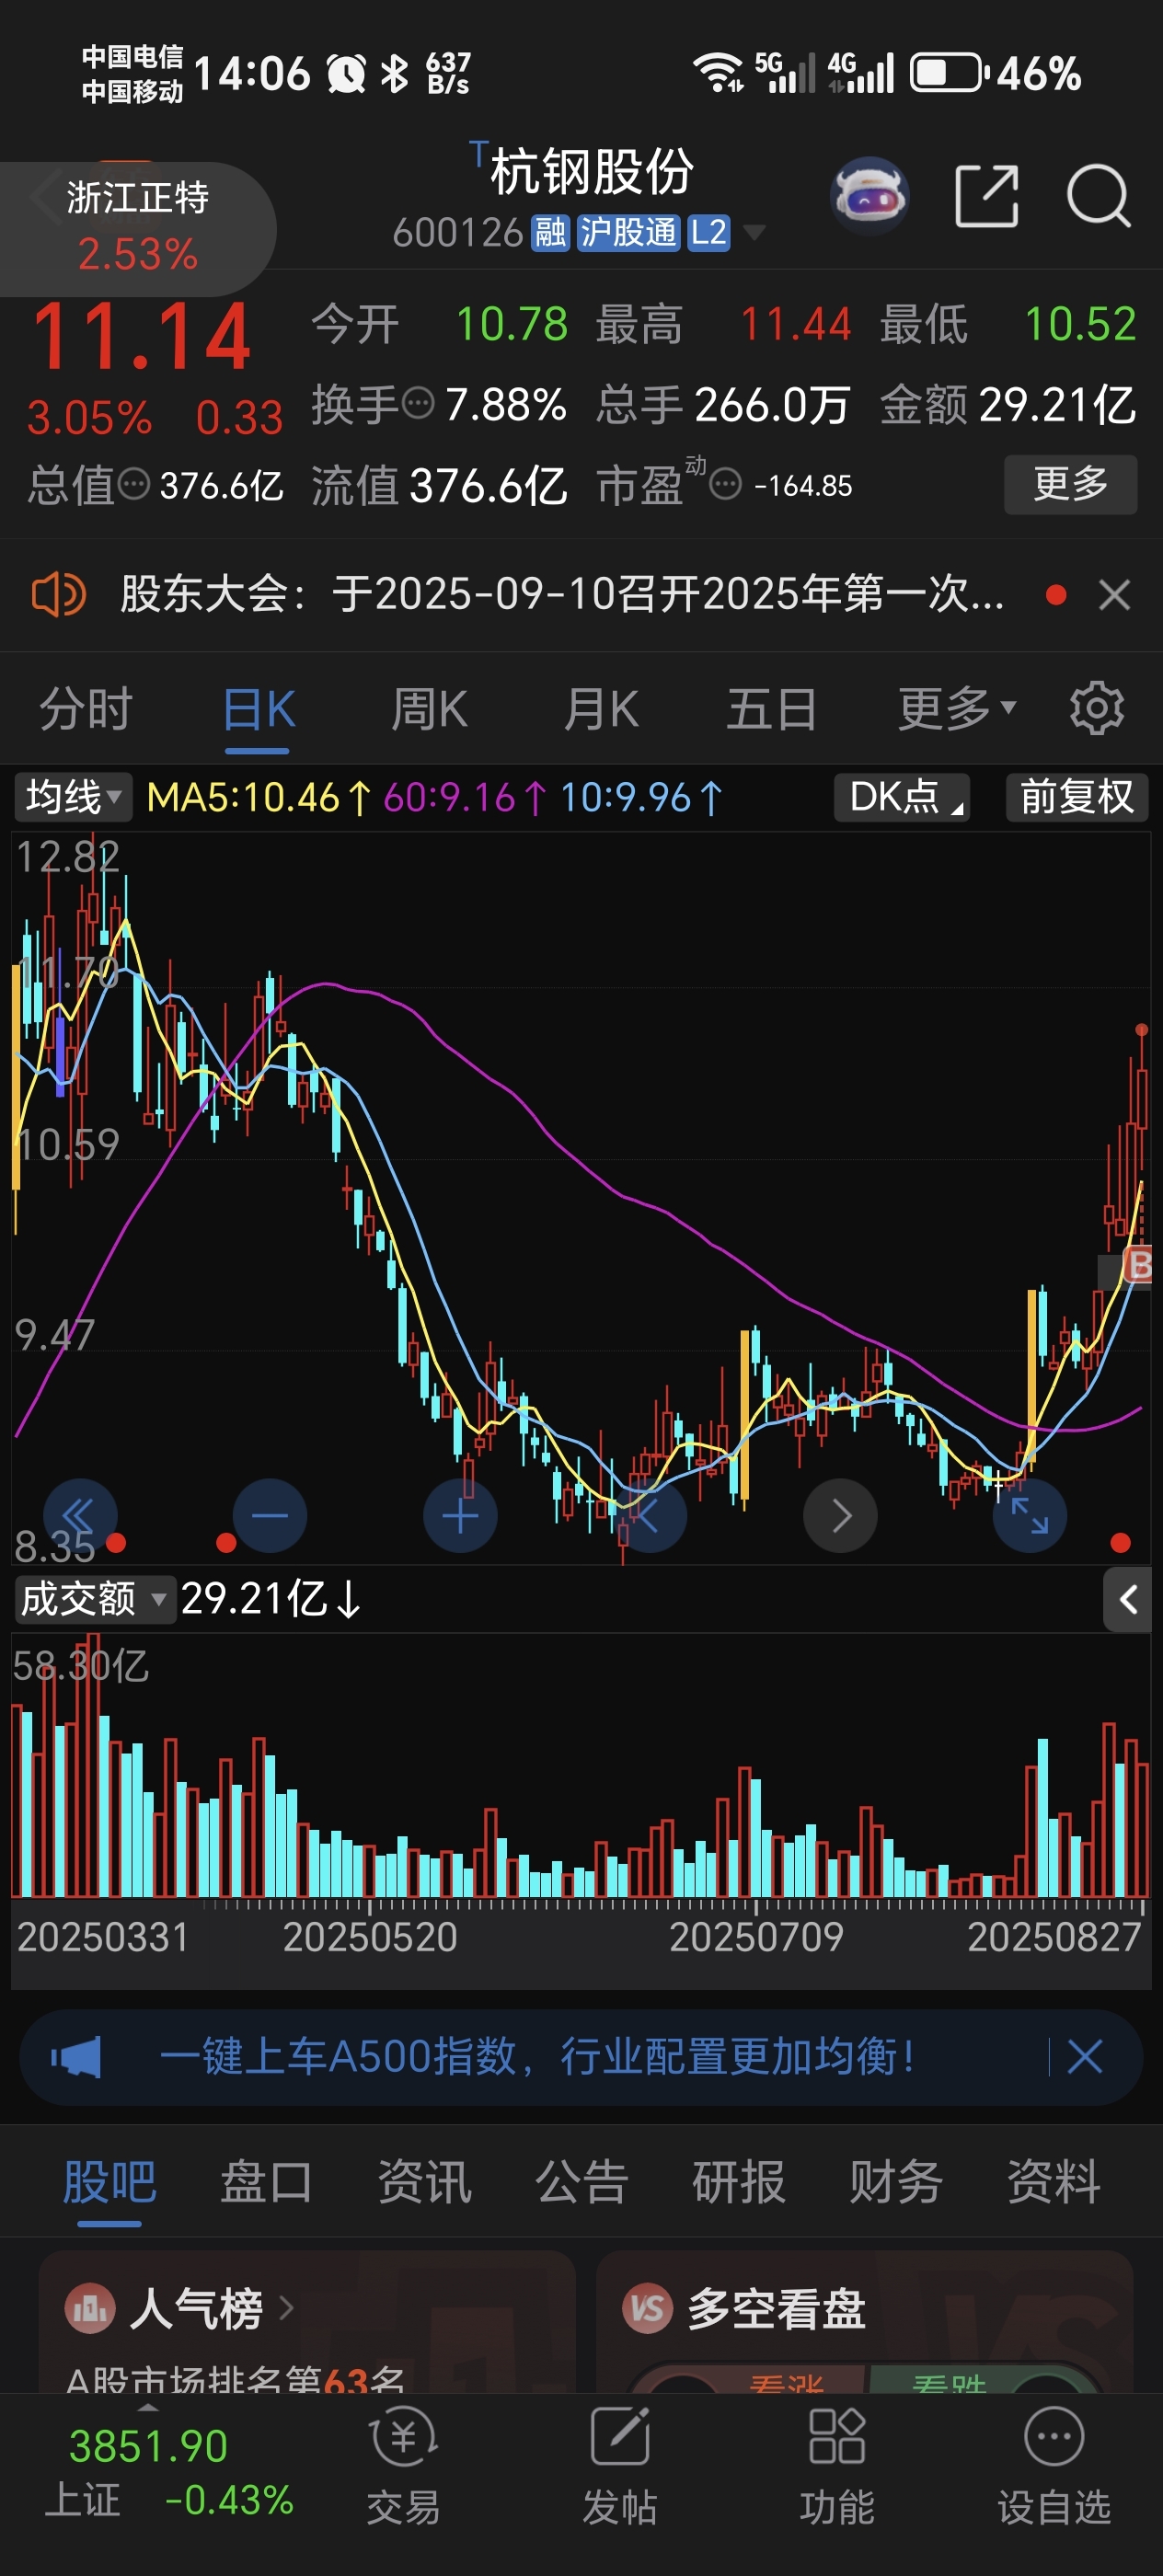Open 一键上车A500指数 promo link
The image size is (1163, 2576).
[x=537, y=2057]
